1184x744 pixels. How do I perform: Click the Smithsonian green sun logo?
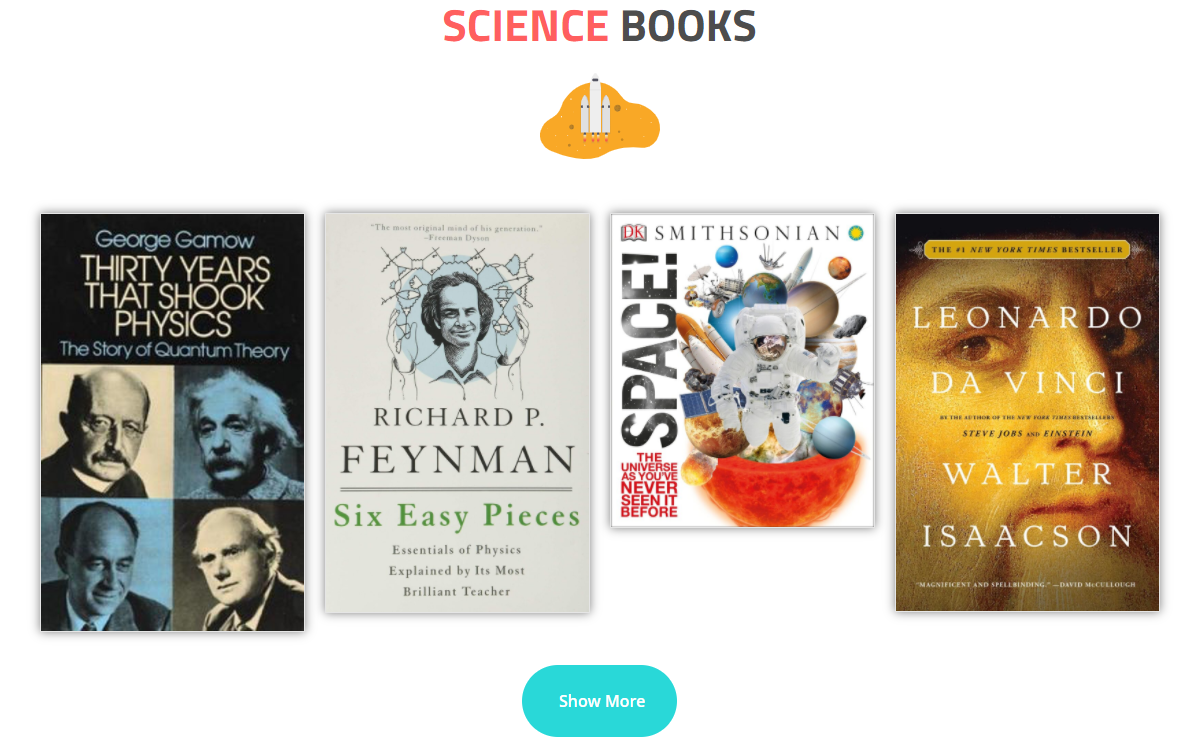[856, 233]
